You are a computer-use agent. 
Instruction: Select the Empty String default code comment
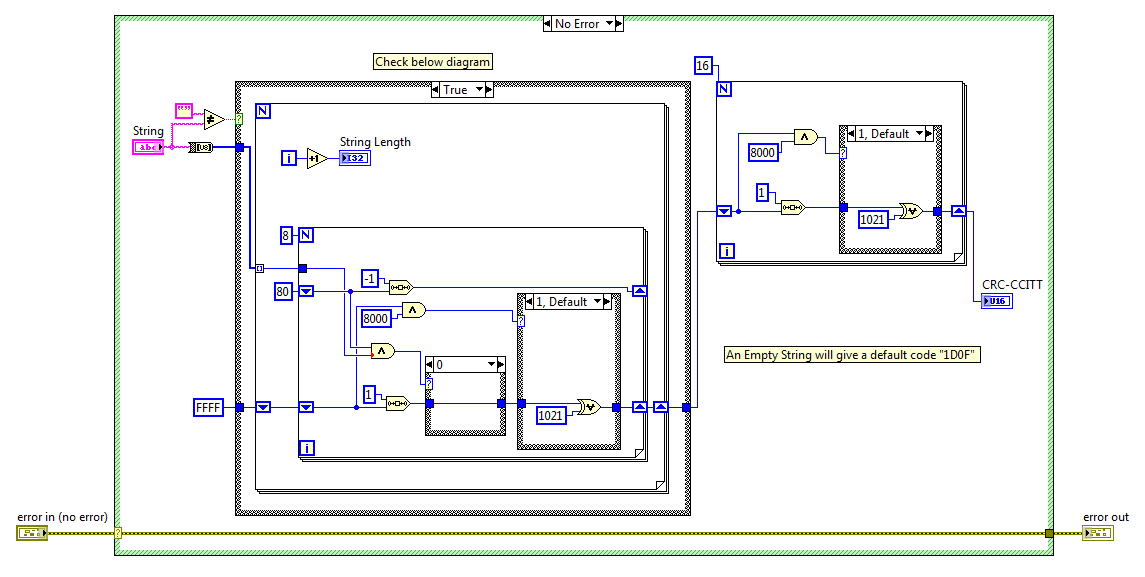click(x=852, y=355)
